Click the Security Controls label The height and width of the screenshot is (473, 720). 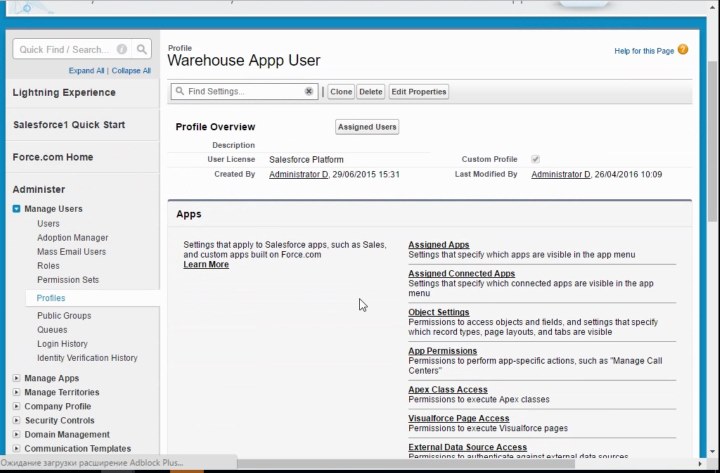point(59,420)
